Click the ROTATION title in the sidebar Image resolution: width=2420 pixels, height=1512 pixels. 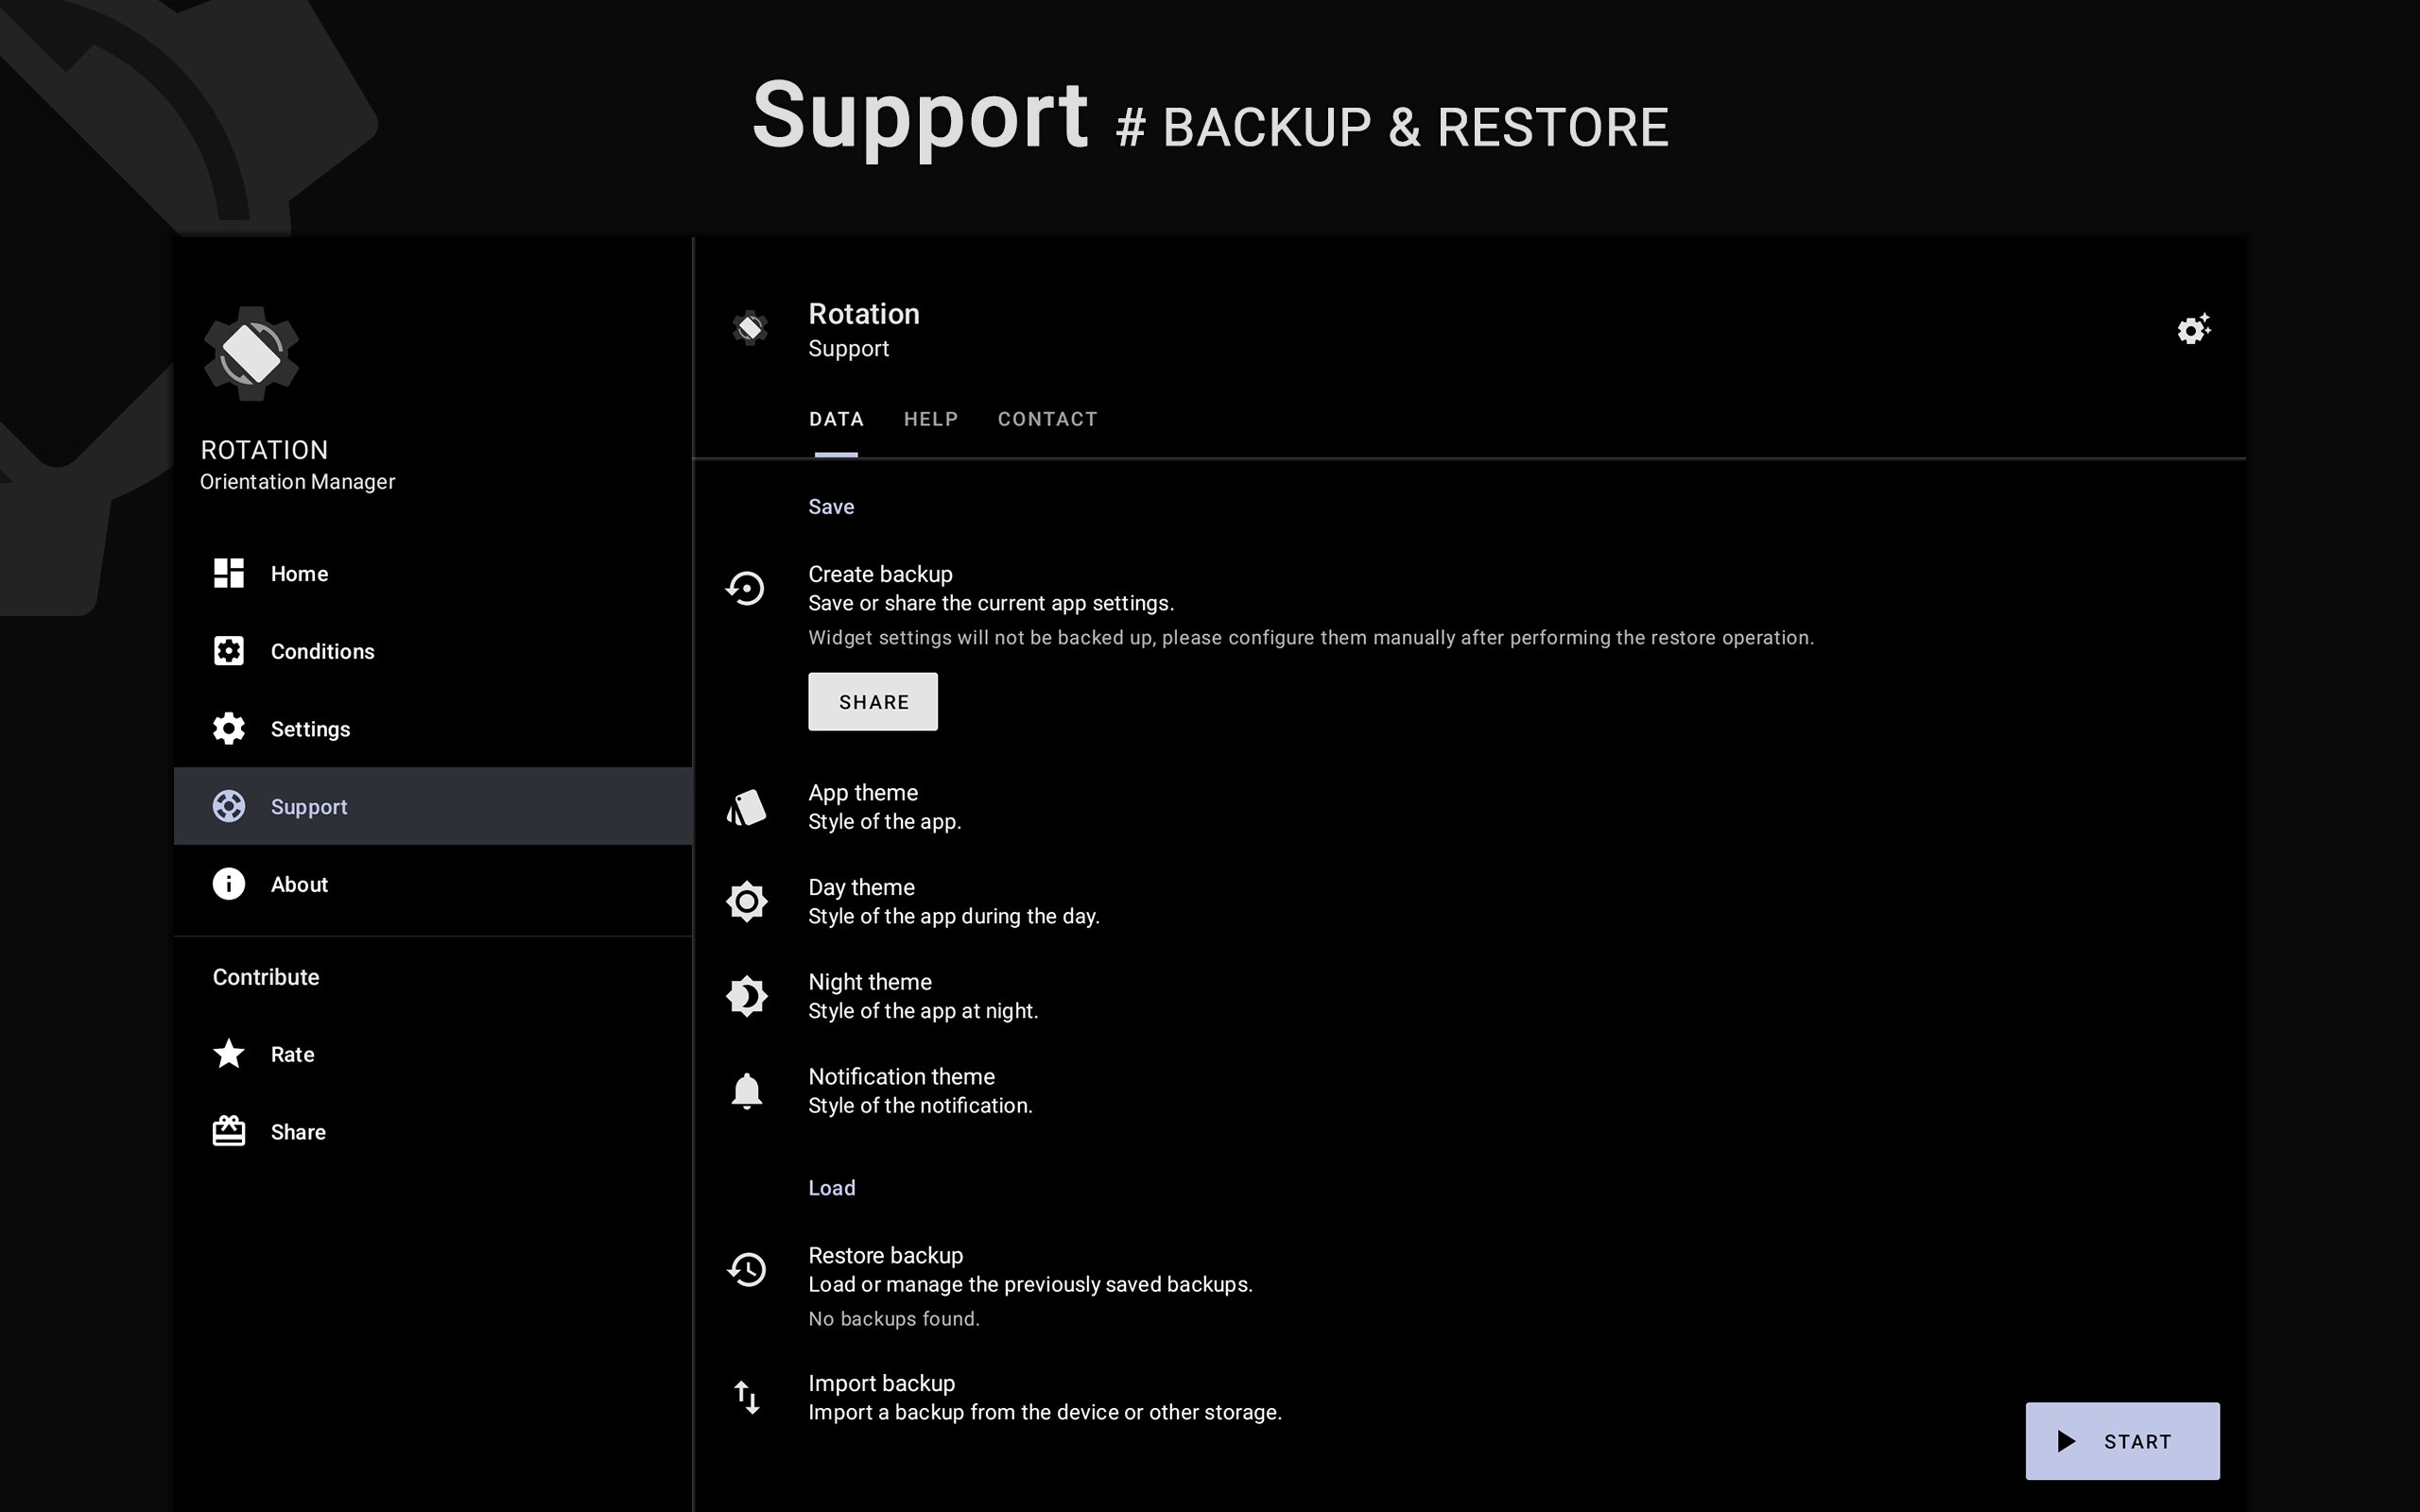click(x=264, y=450)
